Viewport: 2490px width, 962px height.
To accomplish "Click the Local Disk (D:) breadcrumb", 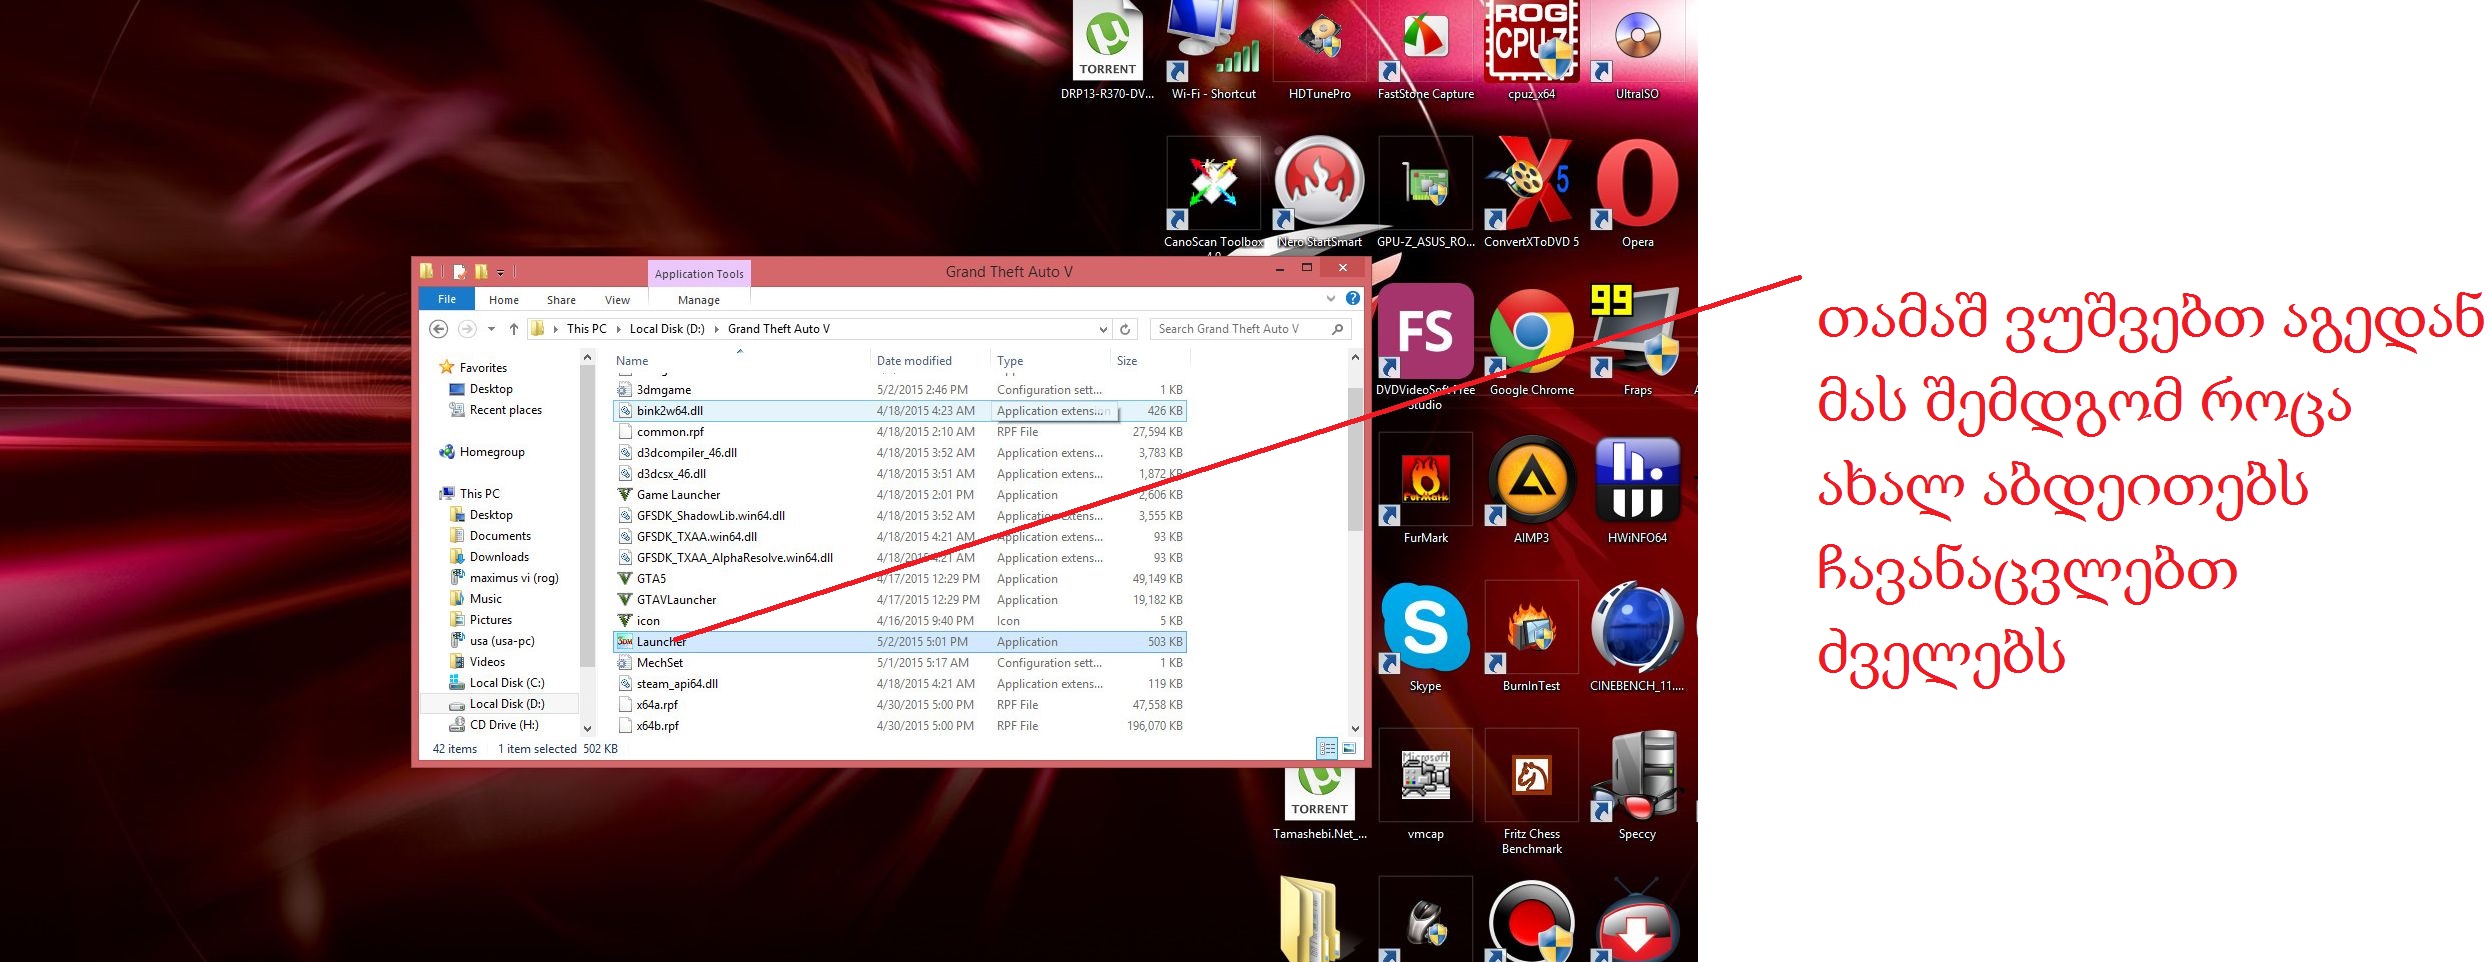I will 667,329.
